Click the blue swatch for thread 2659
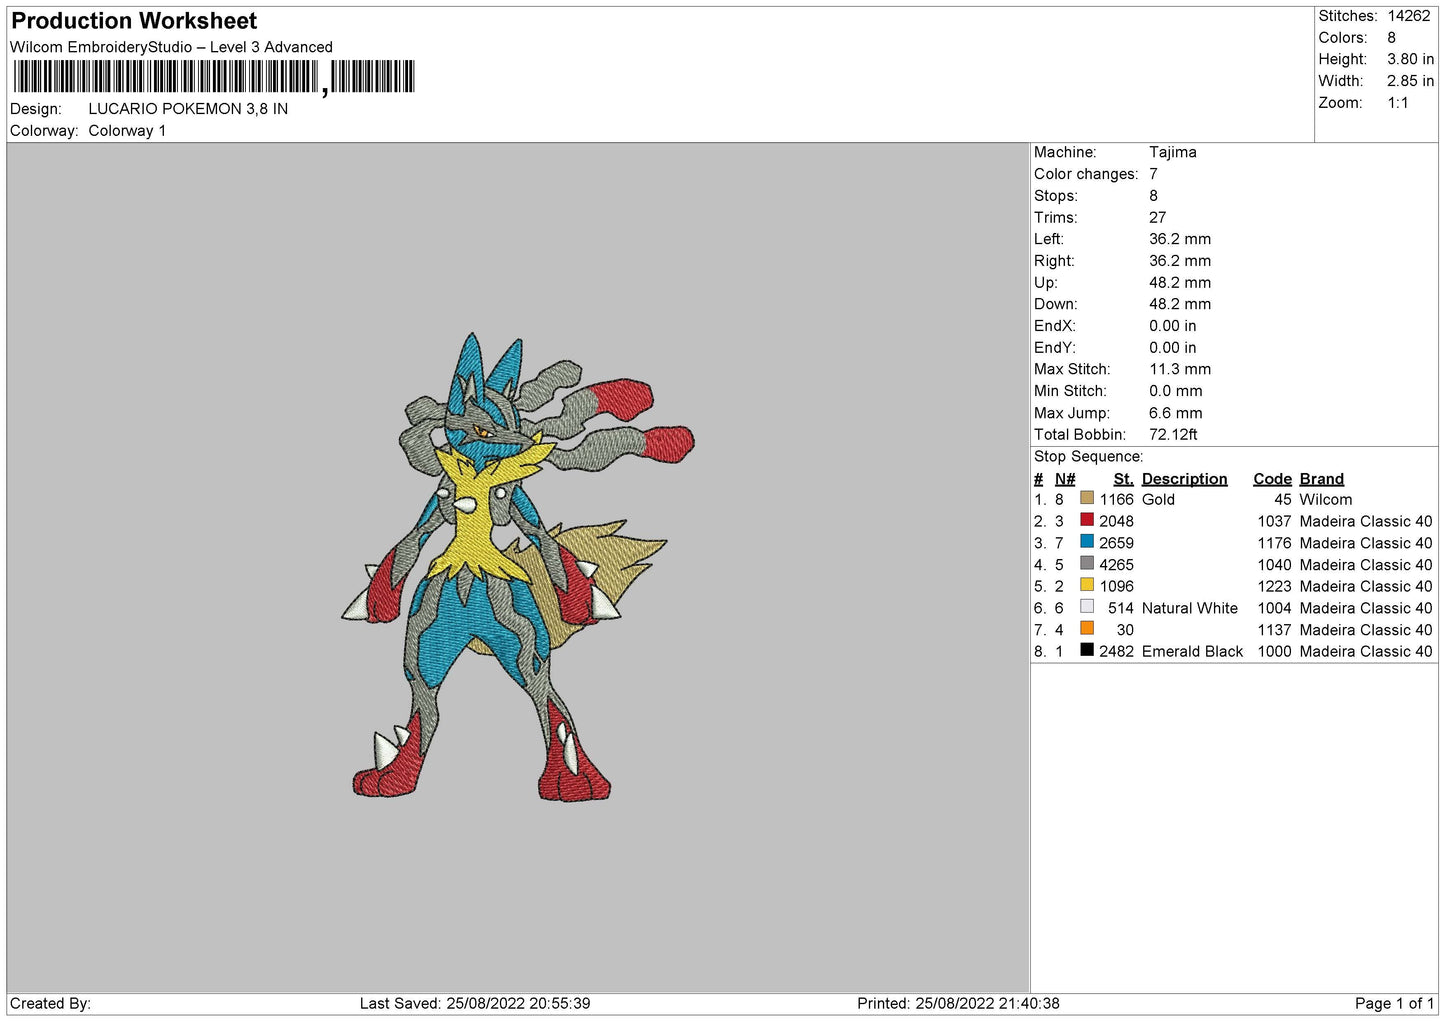This screenshot has width=1445, height=1021. 1087,542
